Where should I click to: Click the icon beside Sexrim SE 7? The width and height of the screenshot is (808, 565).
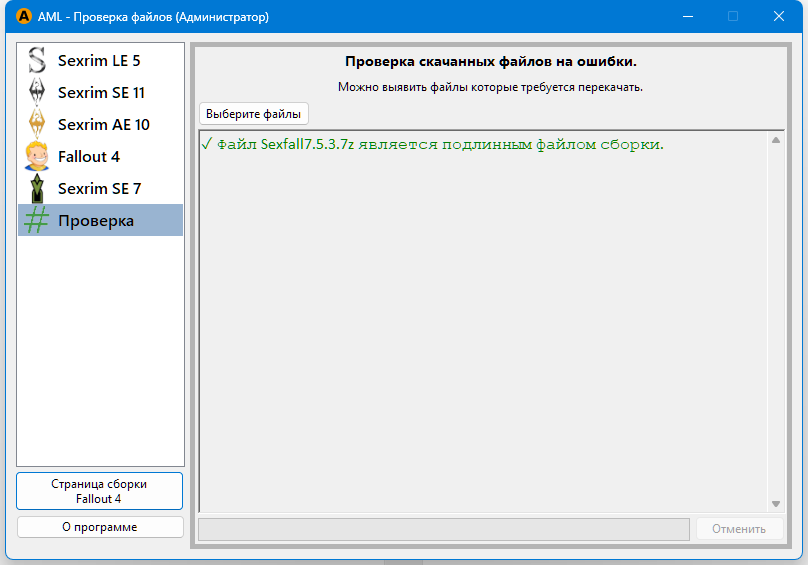(37, 188)
